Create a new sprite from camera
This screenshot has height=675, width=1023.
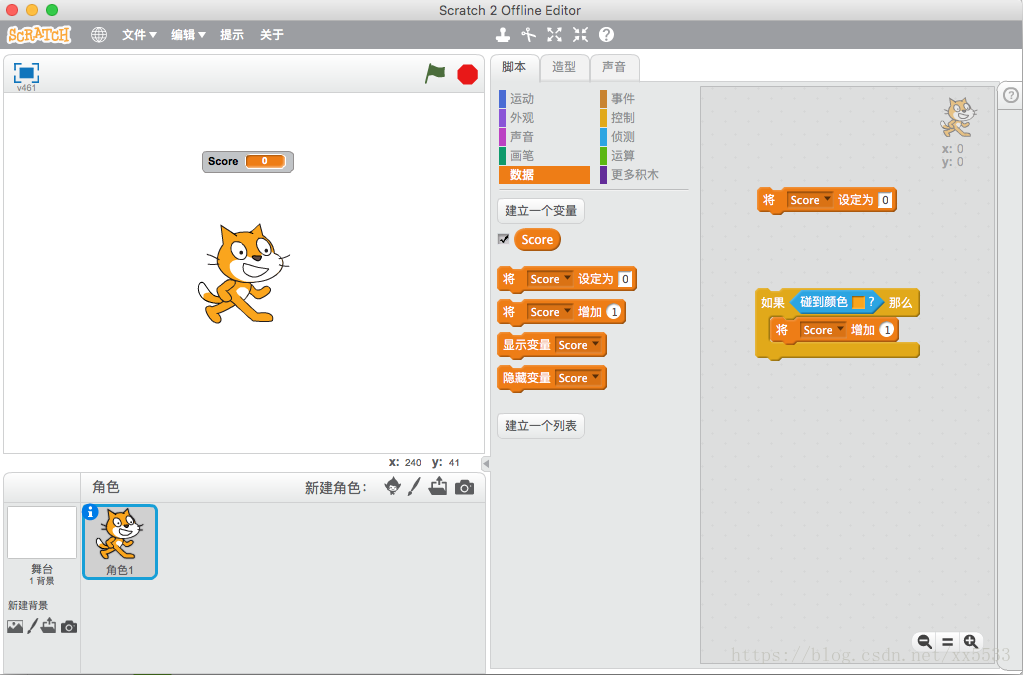point(465,487)
